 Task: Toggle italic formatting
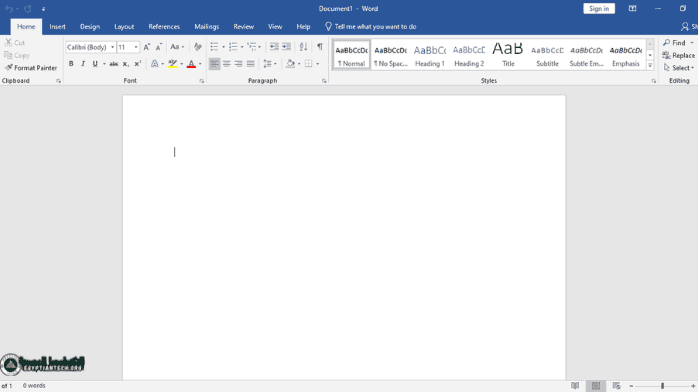(83, 64)
